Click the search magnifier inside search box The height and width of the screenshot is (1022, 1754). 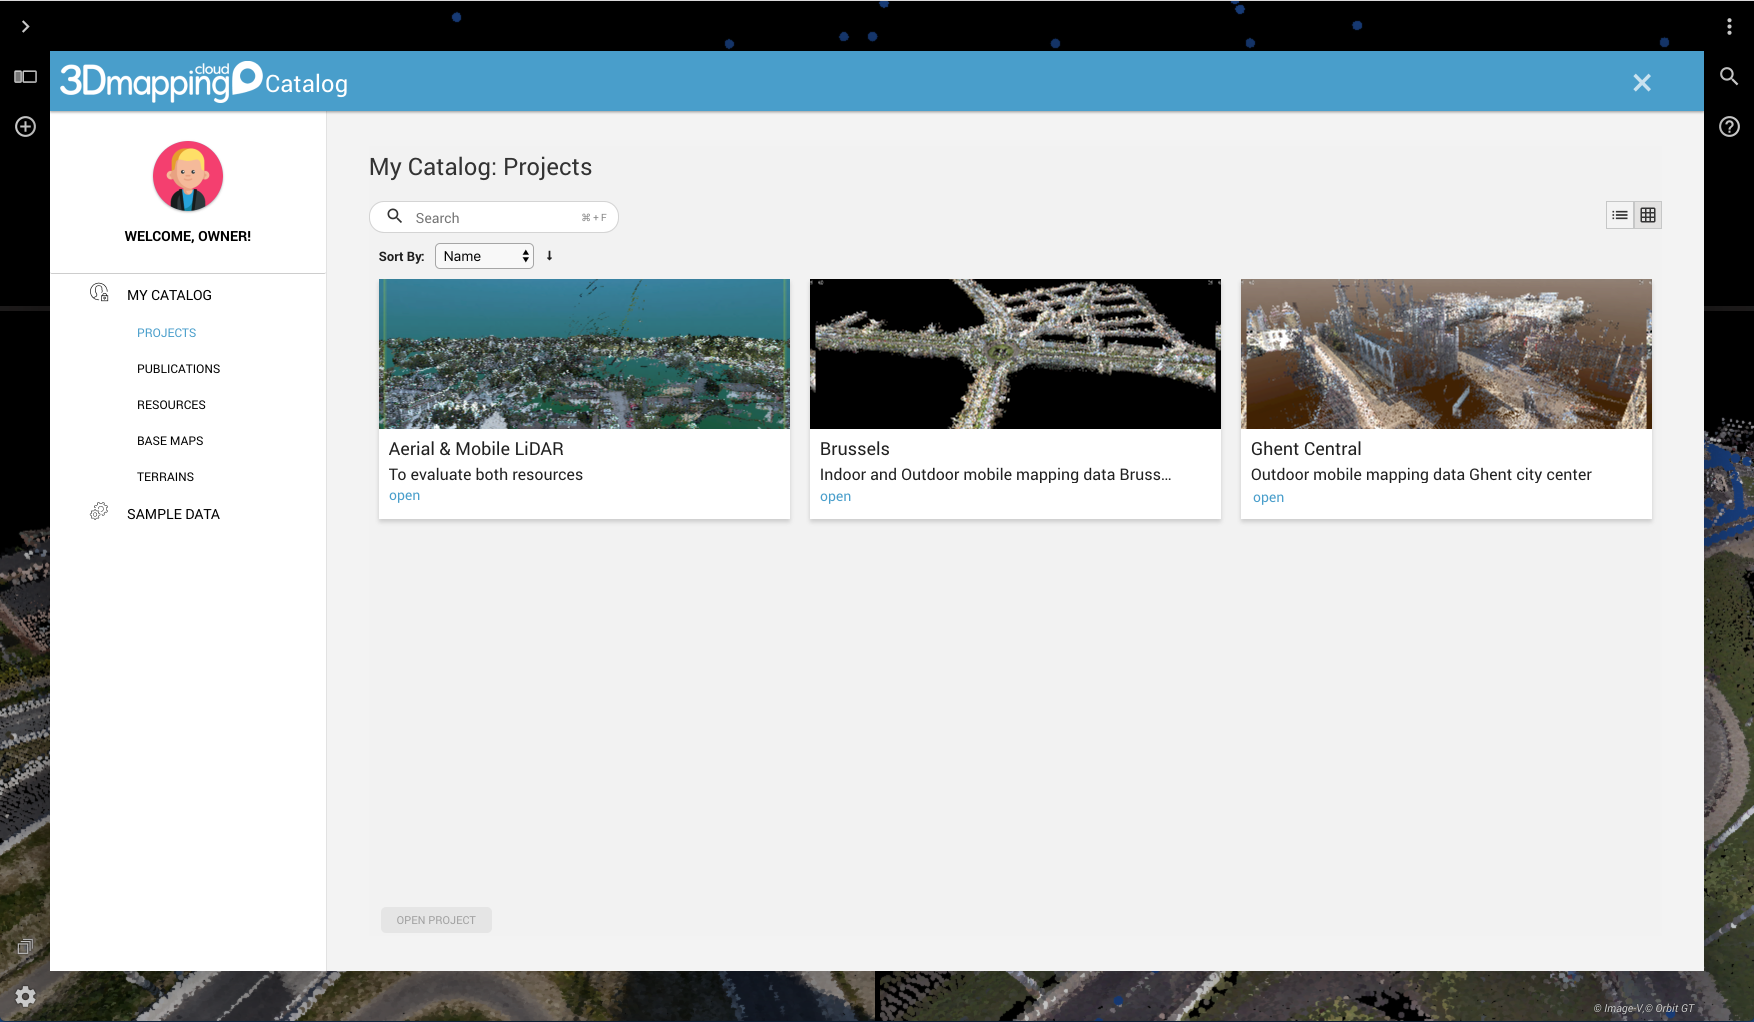tap(395, 216)
